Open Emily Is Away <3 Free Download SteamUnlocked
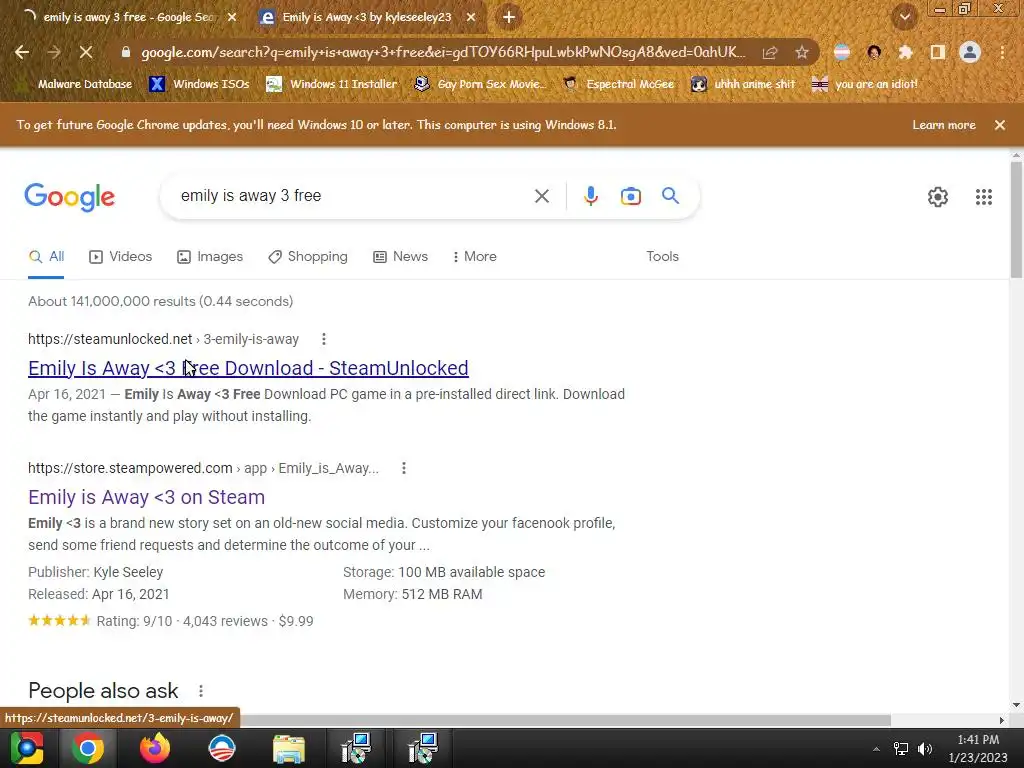This screenshot has width=1024, height=768. click(248, 368)
